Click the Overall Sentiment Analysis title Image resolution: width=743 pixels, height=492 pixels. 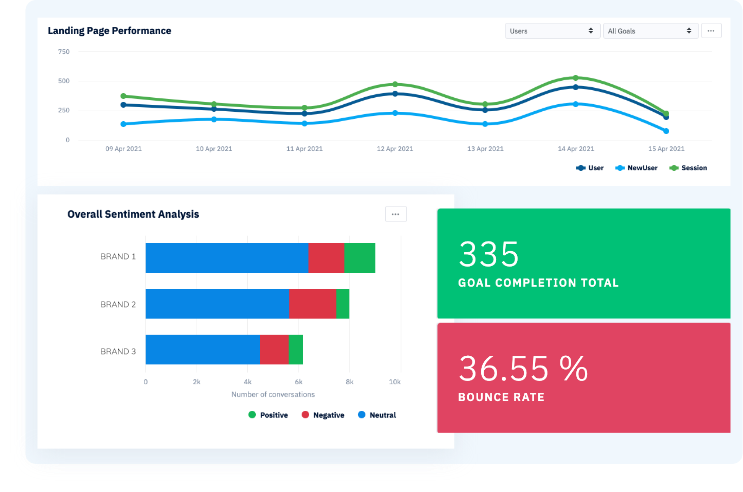pos(133,214)
